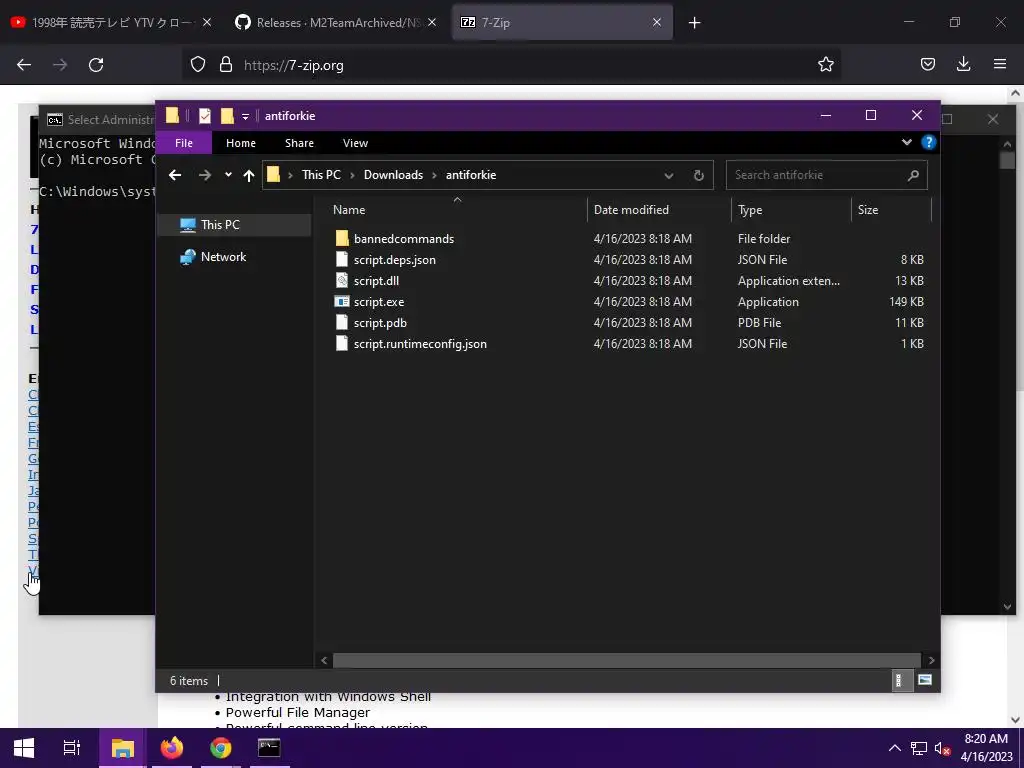
Task: Open the Firefox Downloads panel
Action: click(x=963, y=64)
